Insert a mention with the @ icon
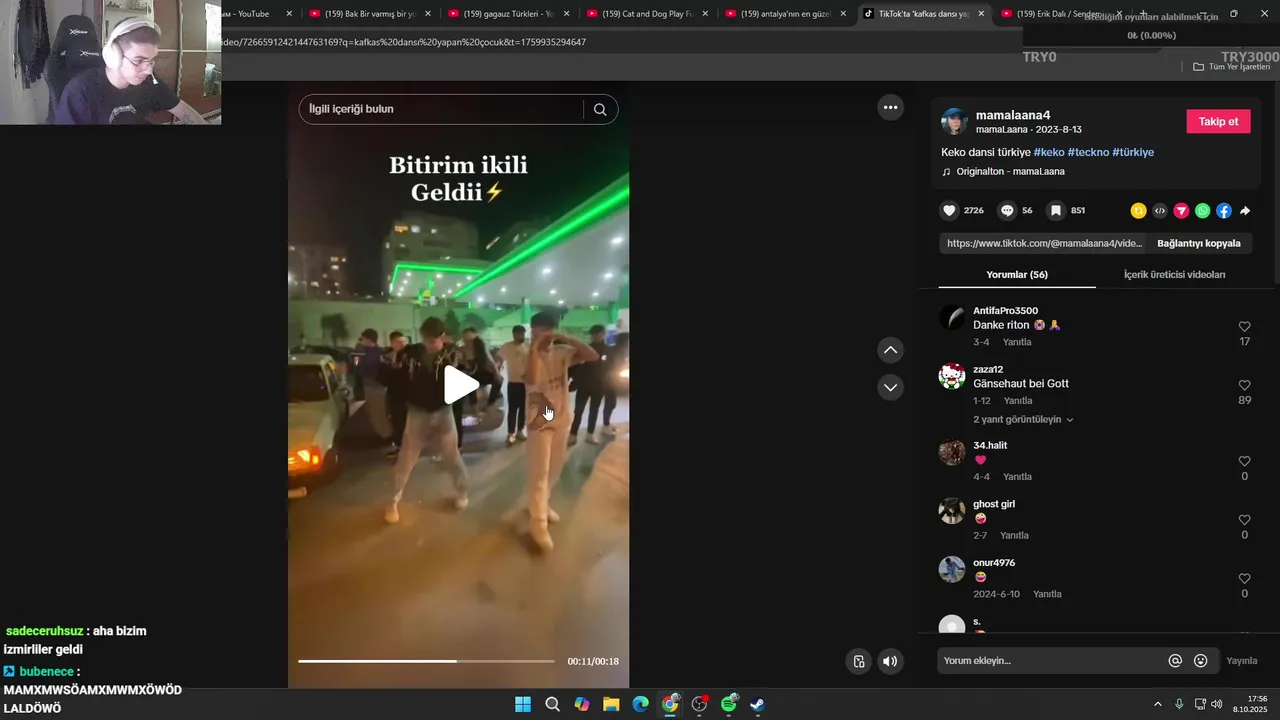The width and height of the screenshot is (1280, 720). [1175, 661]
